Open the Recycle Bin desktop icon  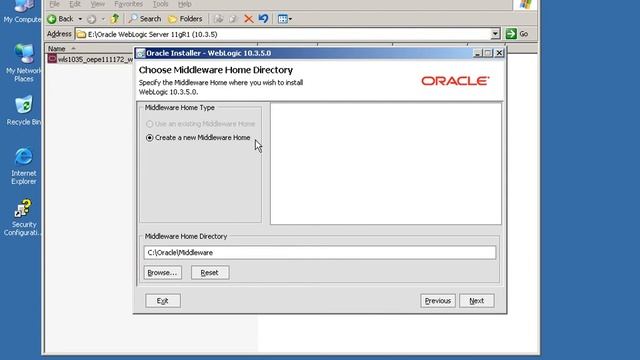pyautogui.click(x=23, y=111)
